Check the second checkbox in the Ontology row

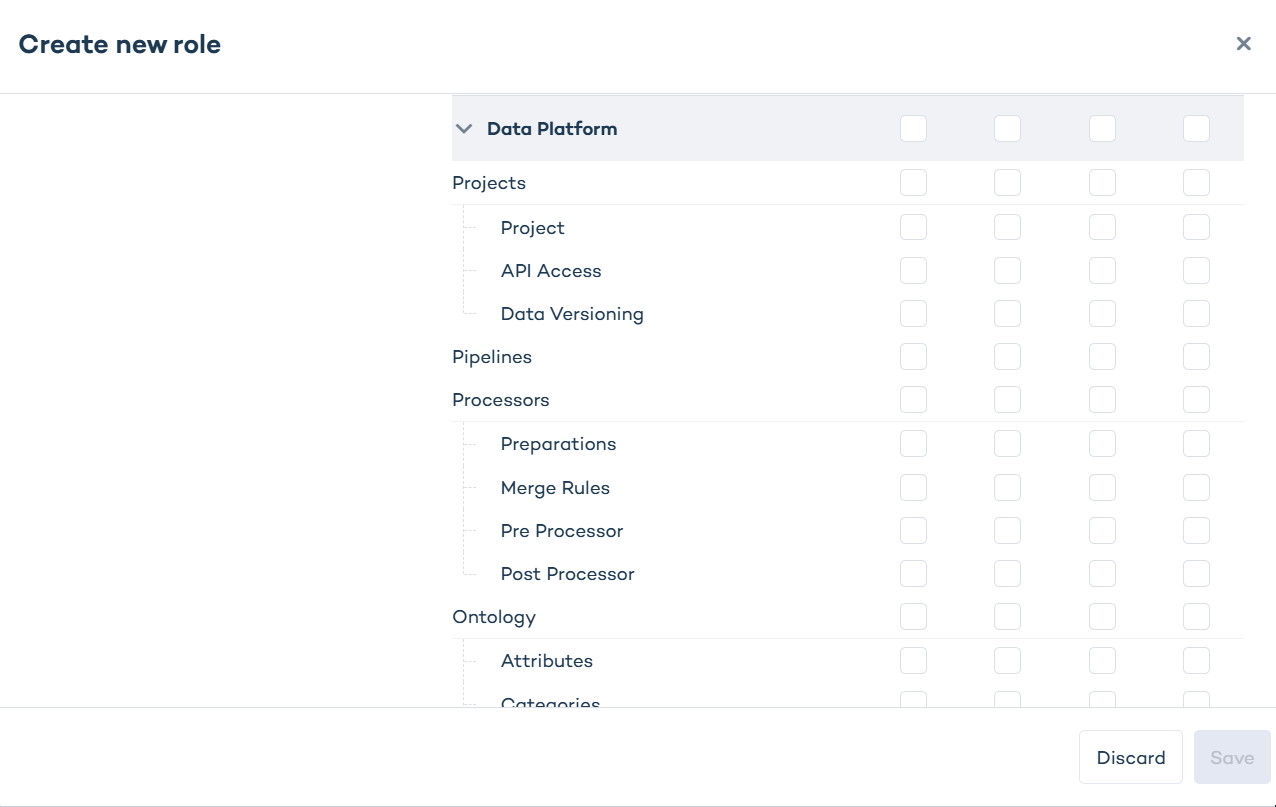(x=1007, y=616)
